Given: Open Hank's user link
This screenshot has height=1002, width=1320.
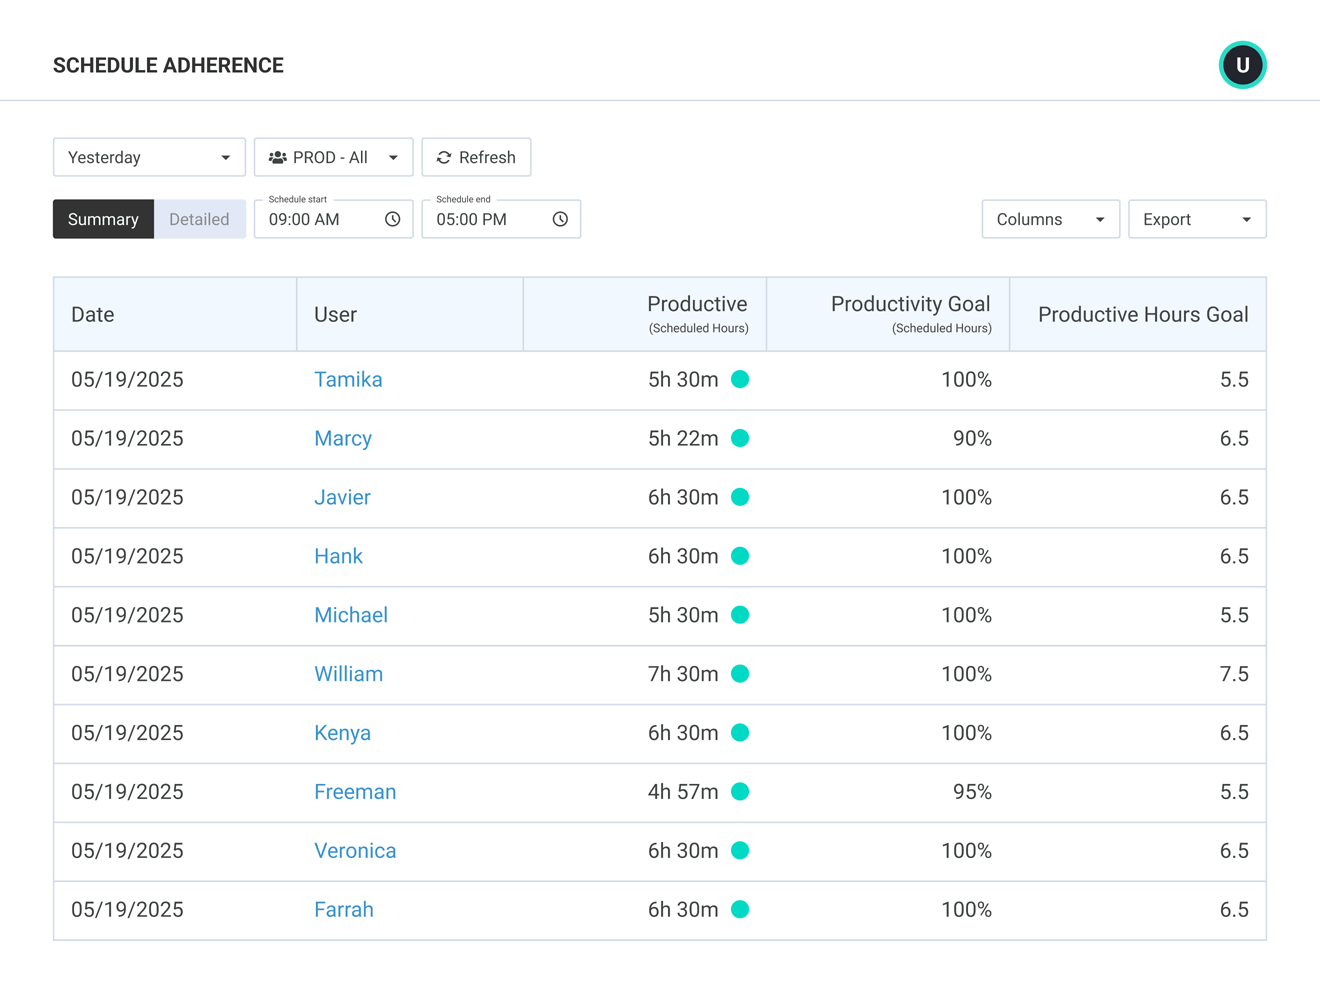Looking at the screenshot, I should (x=338, y=556).
